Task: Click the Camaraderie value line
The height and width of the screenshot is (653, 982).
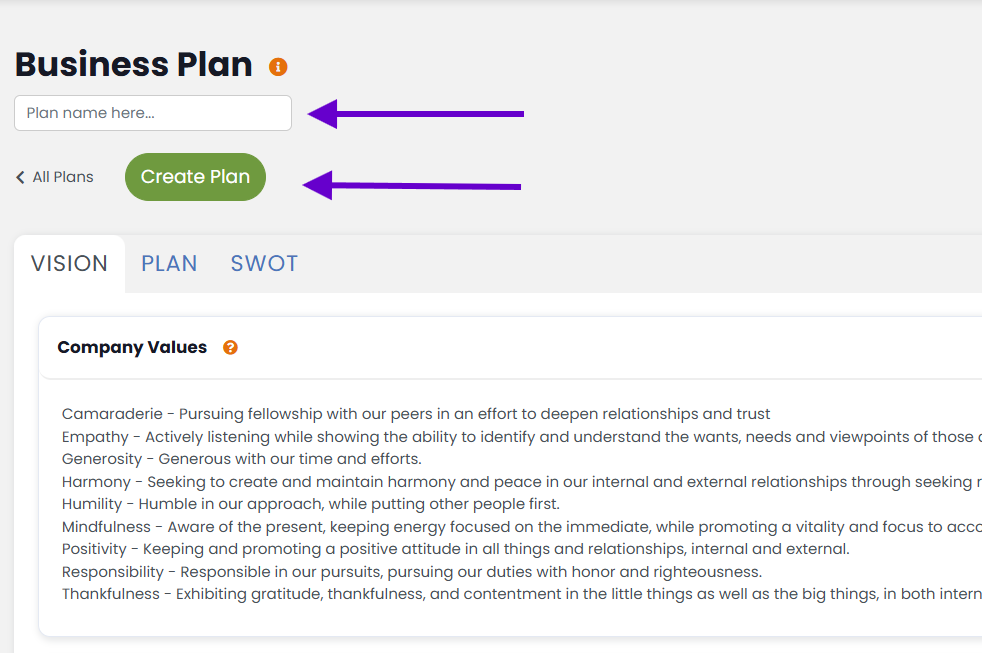Action: [416, 414]
